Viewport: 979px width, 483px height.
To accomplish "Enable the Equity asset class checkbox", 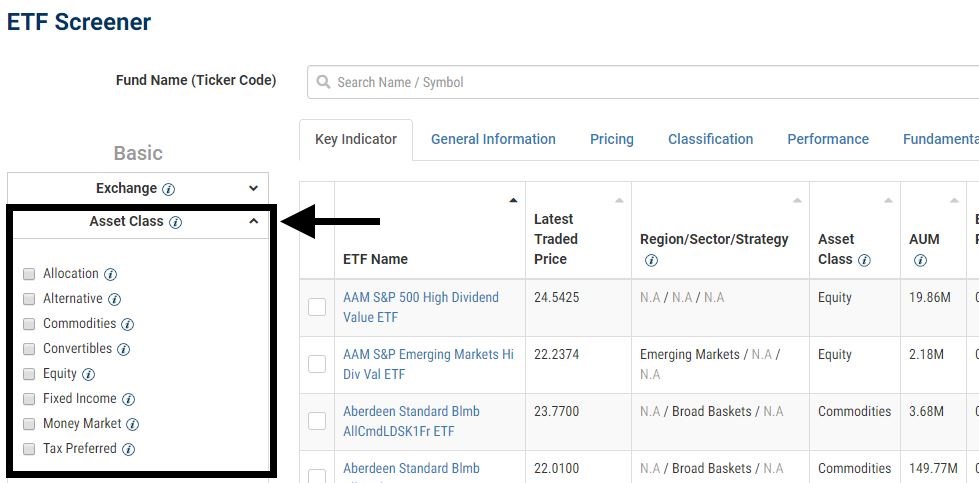I will [29, 374].
